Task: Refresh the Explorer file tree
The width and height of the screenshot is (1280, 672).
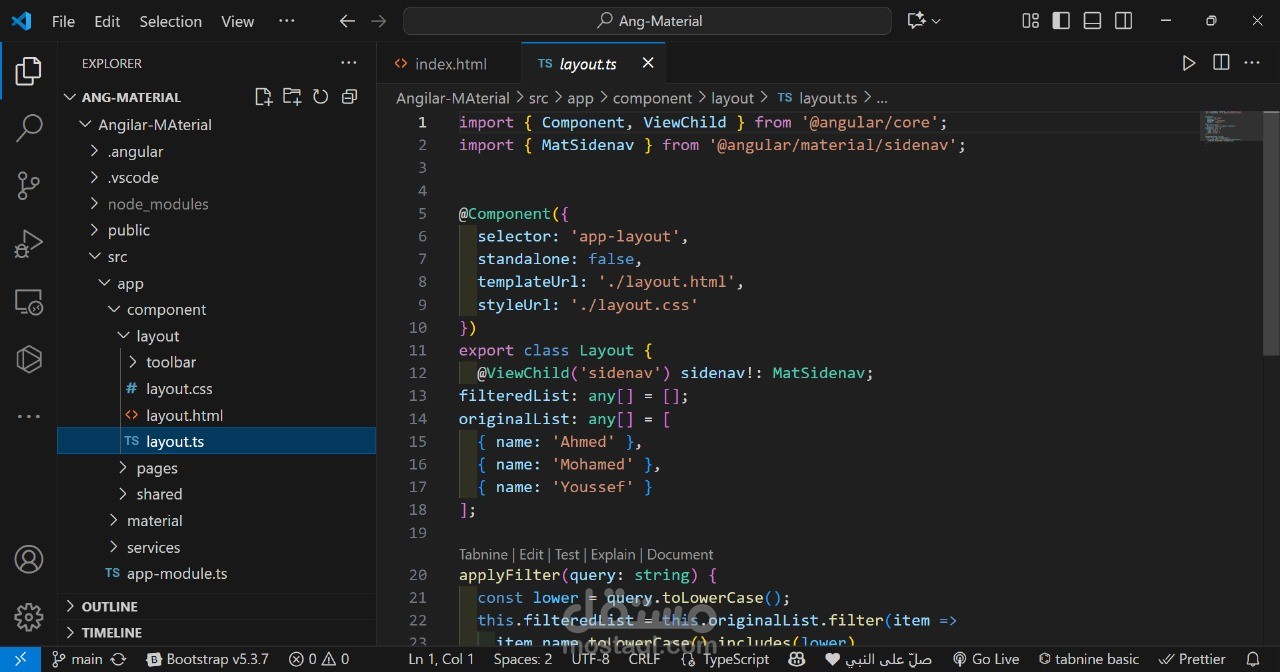Action: pos(321,97)
